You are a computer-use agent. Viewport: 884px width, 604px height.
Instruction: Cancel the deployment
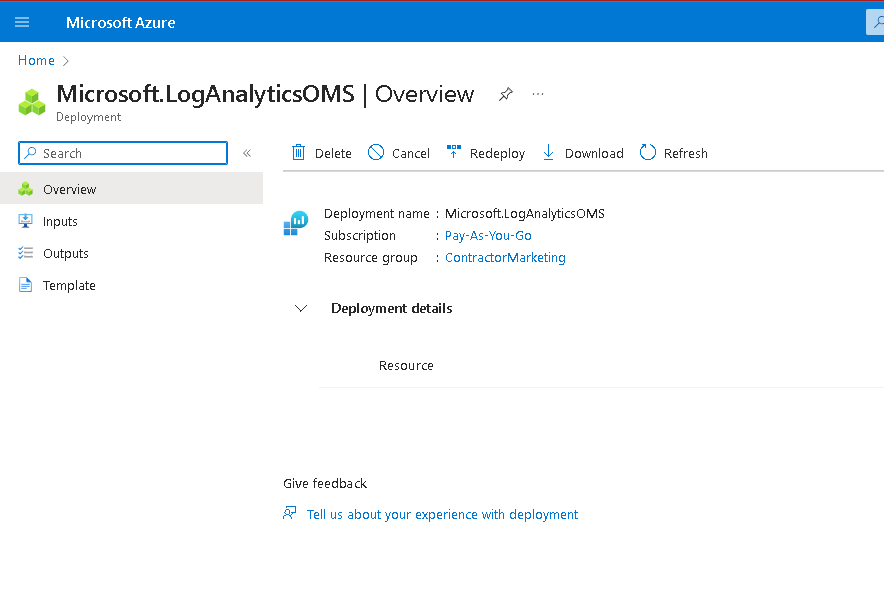[x=399, y=153]
